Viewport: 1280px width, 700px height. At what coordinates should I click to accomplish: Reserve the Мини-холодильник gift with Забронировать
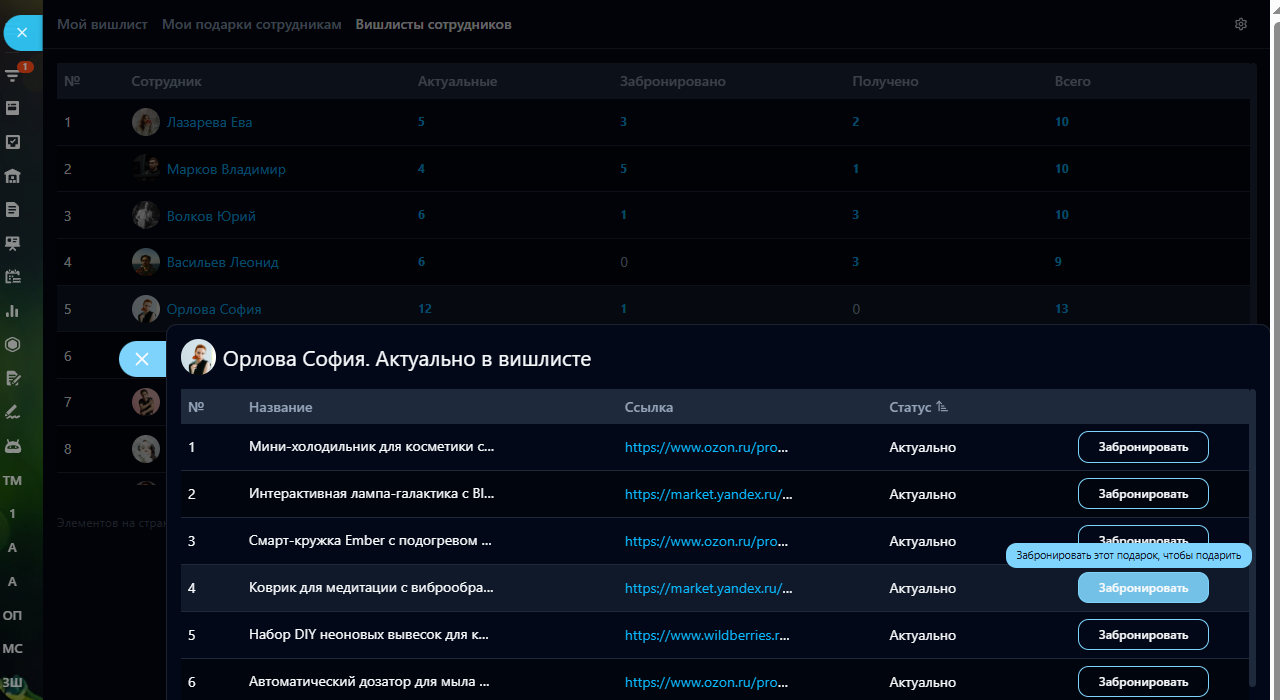pos(1143,447)
